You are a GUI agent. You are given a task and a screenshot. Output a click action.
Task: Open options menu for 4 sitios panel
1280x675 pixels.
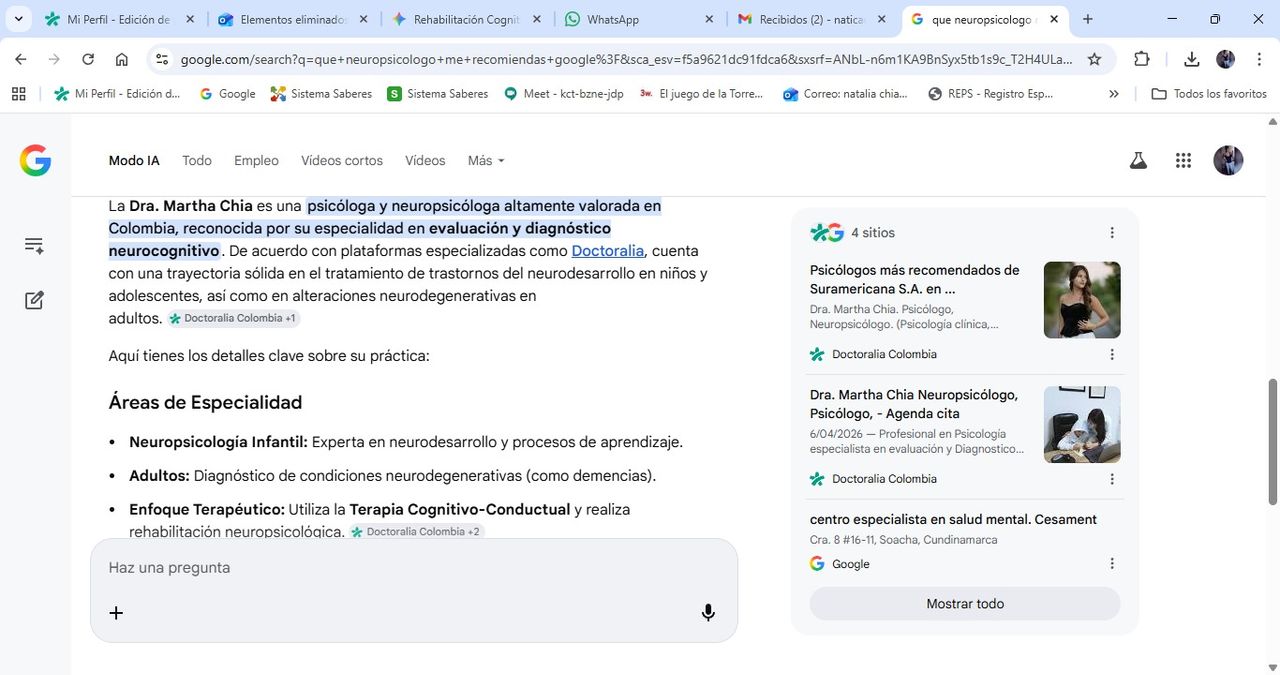(x=1112, y=233)
